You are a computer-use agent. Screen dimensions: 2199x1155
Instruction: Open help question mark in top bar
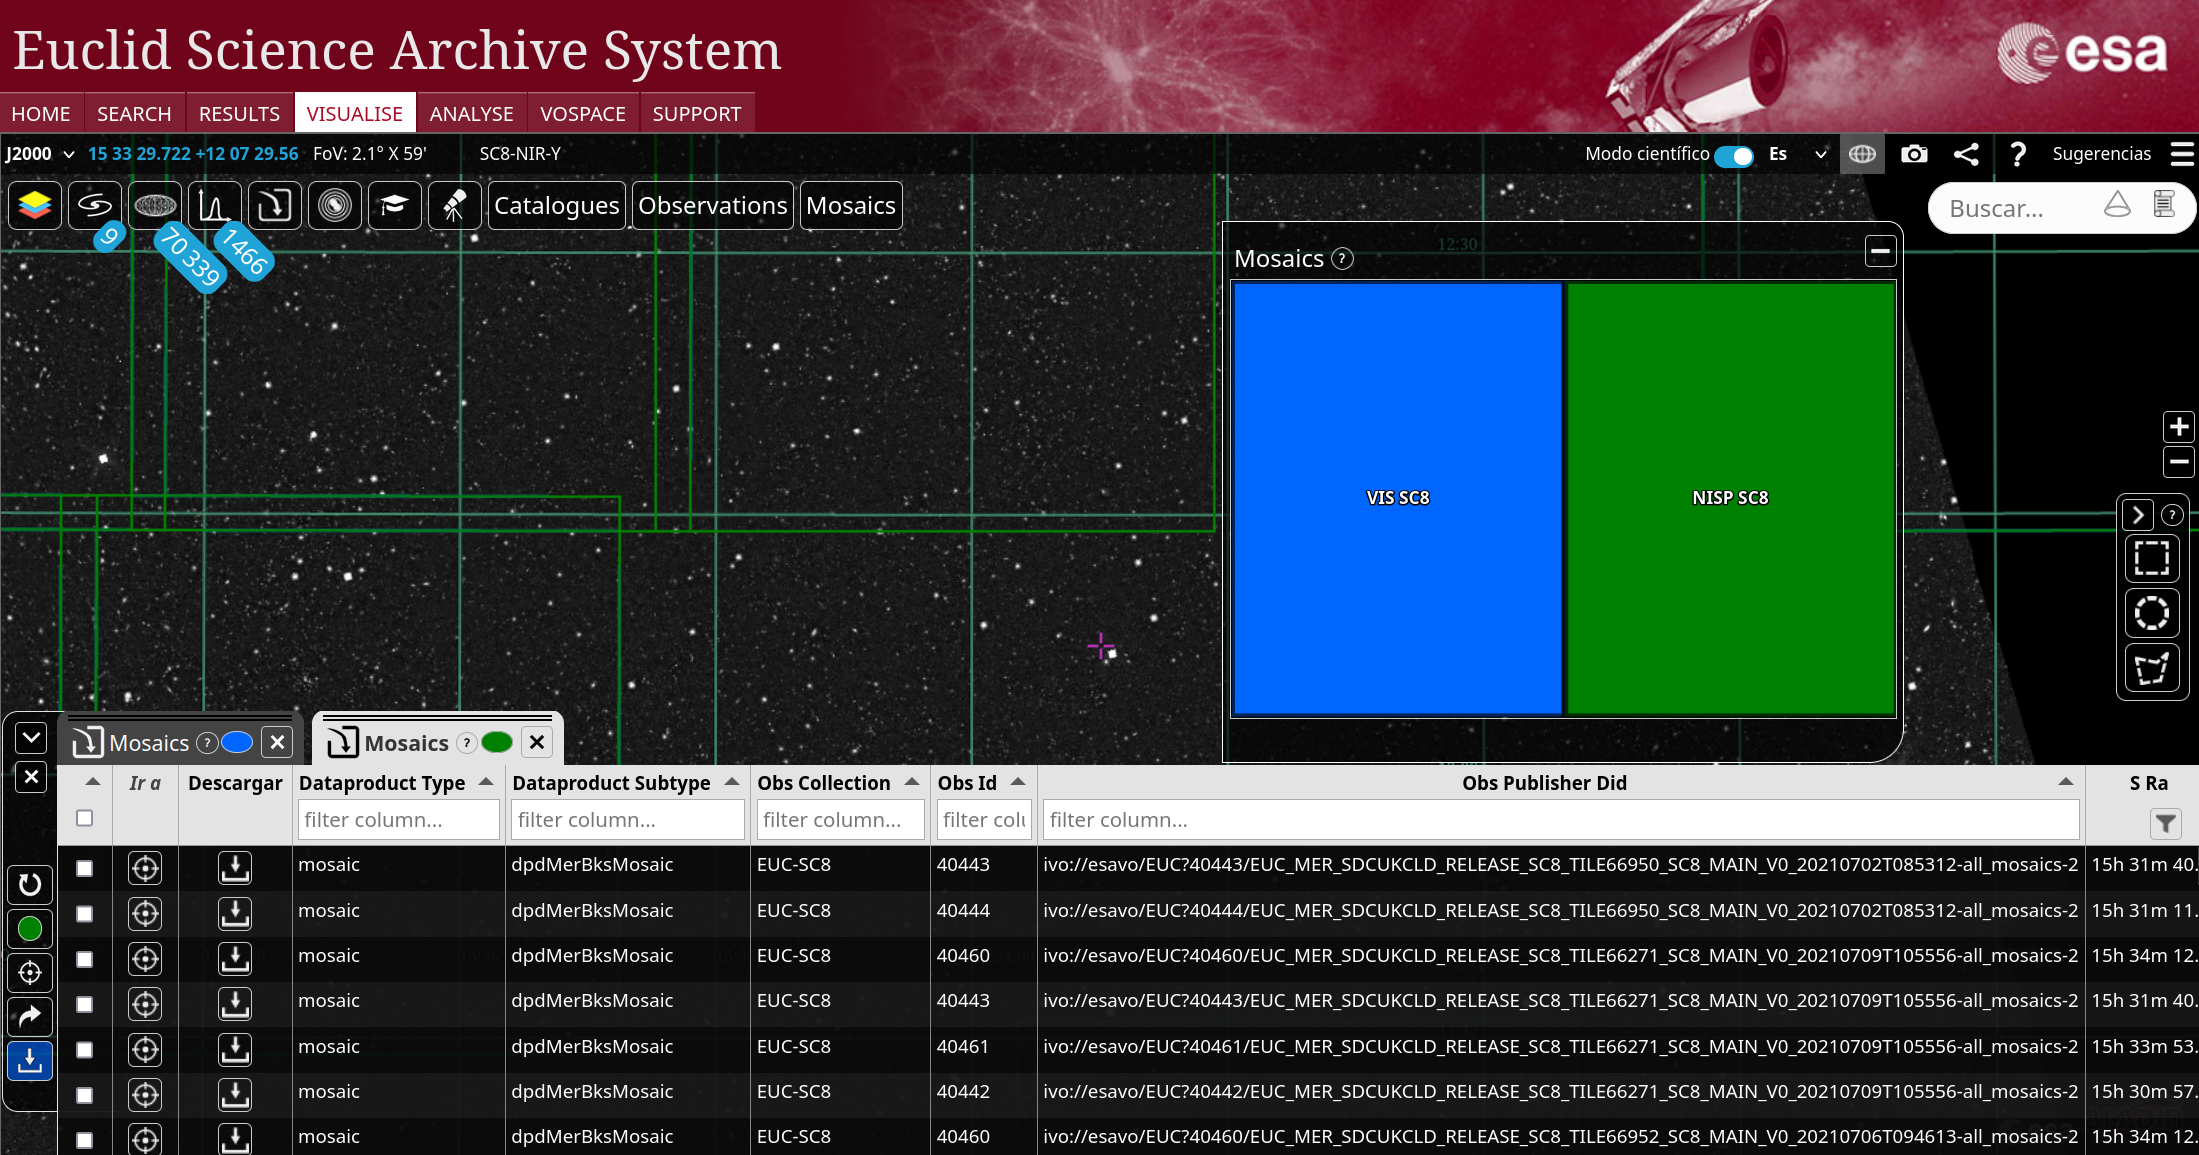click(x=2018, y=154)
